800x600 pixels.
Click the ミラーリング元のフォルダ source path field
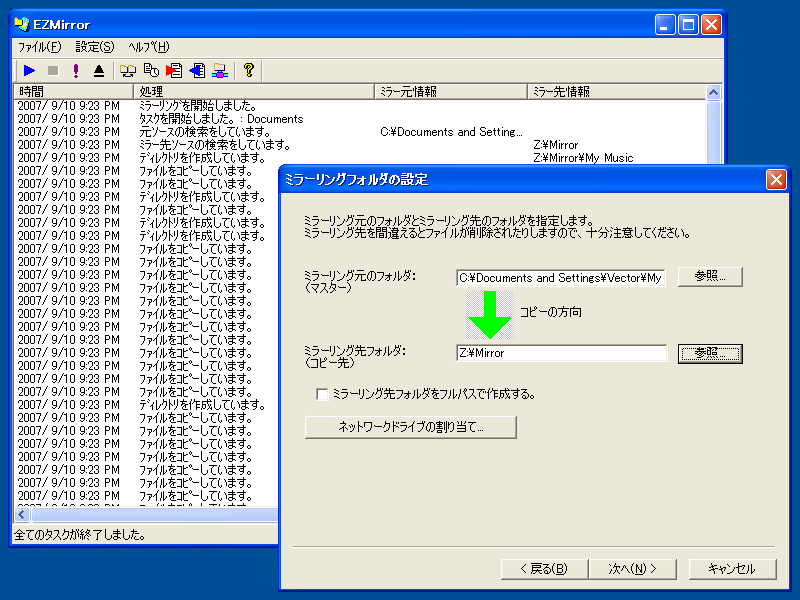[x=561, y=278]
